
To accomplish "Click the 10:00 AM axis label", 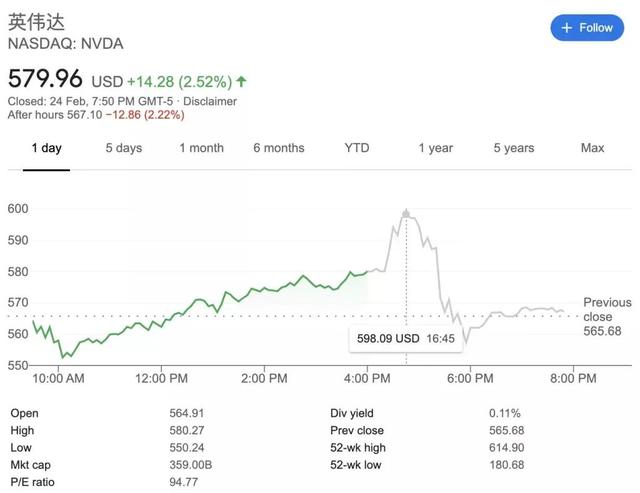I will (x=58, y=378).
